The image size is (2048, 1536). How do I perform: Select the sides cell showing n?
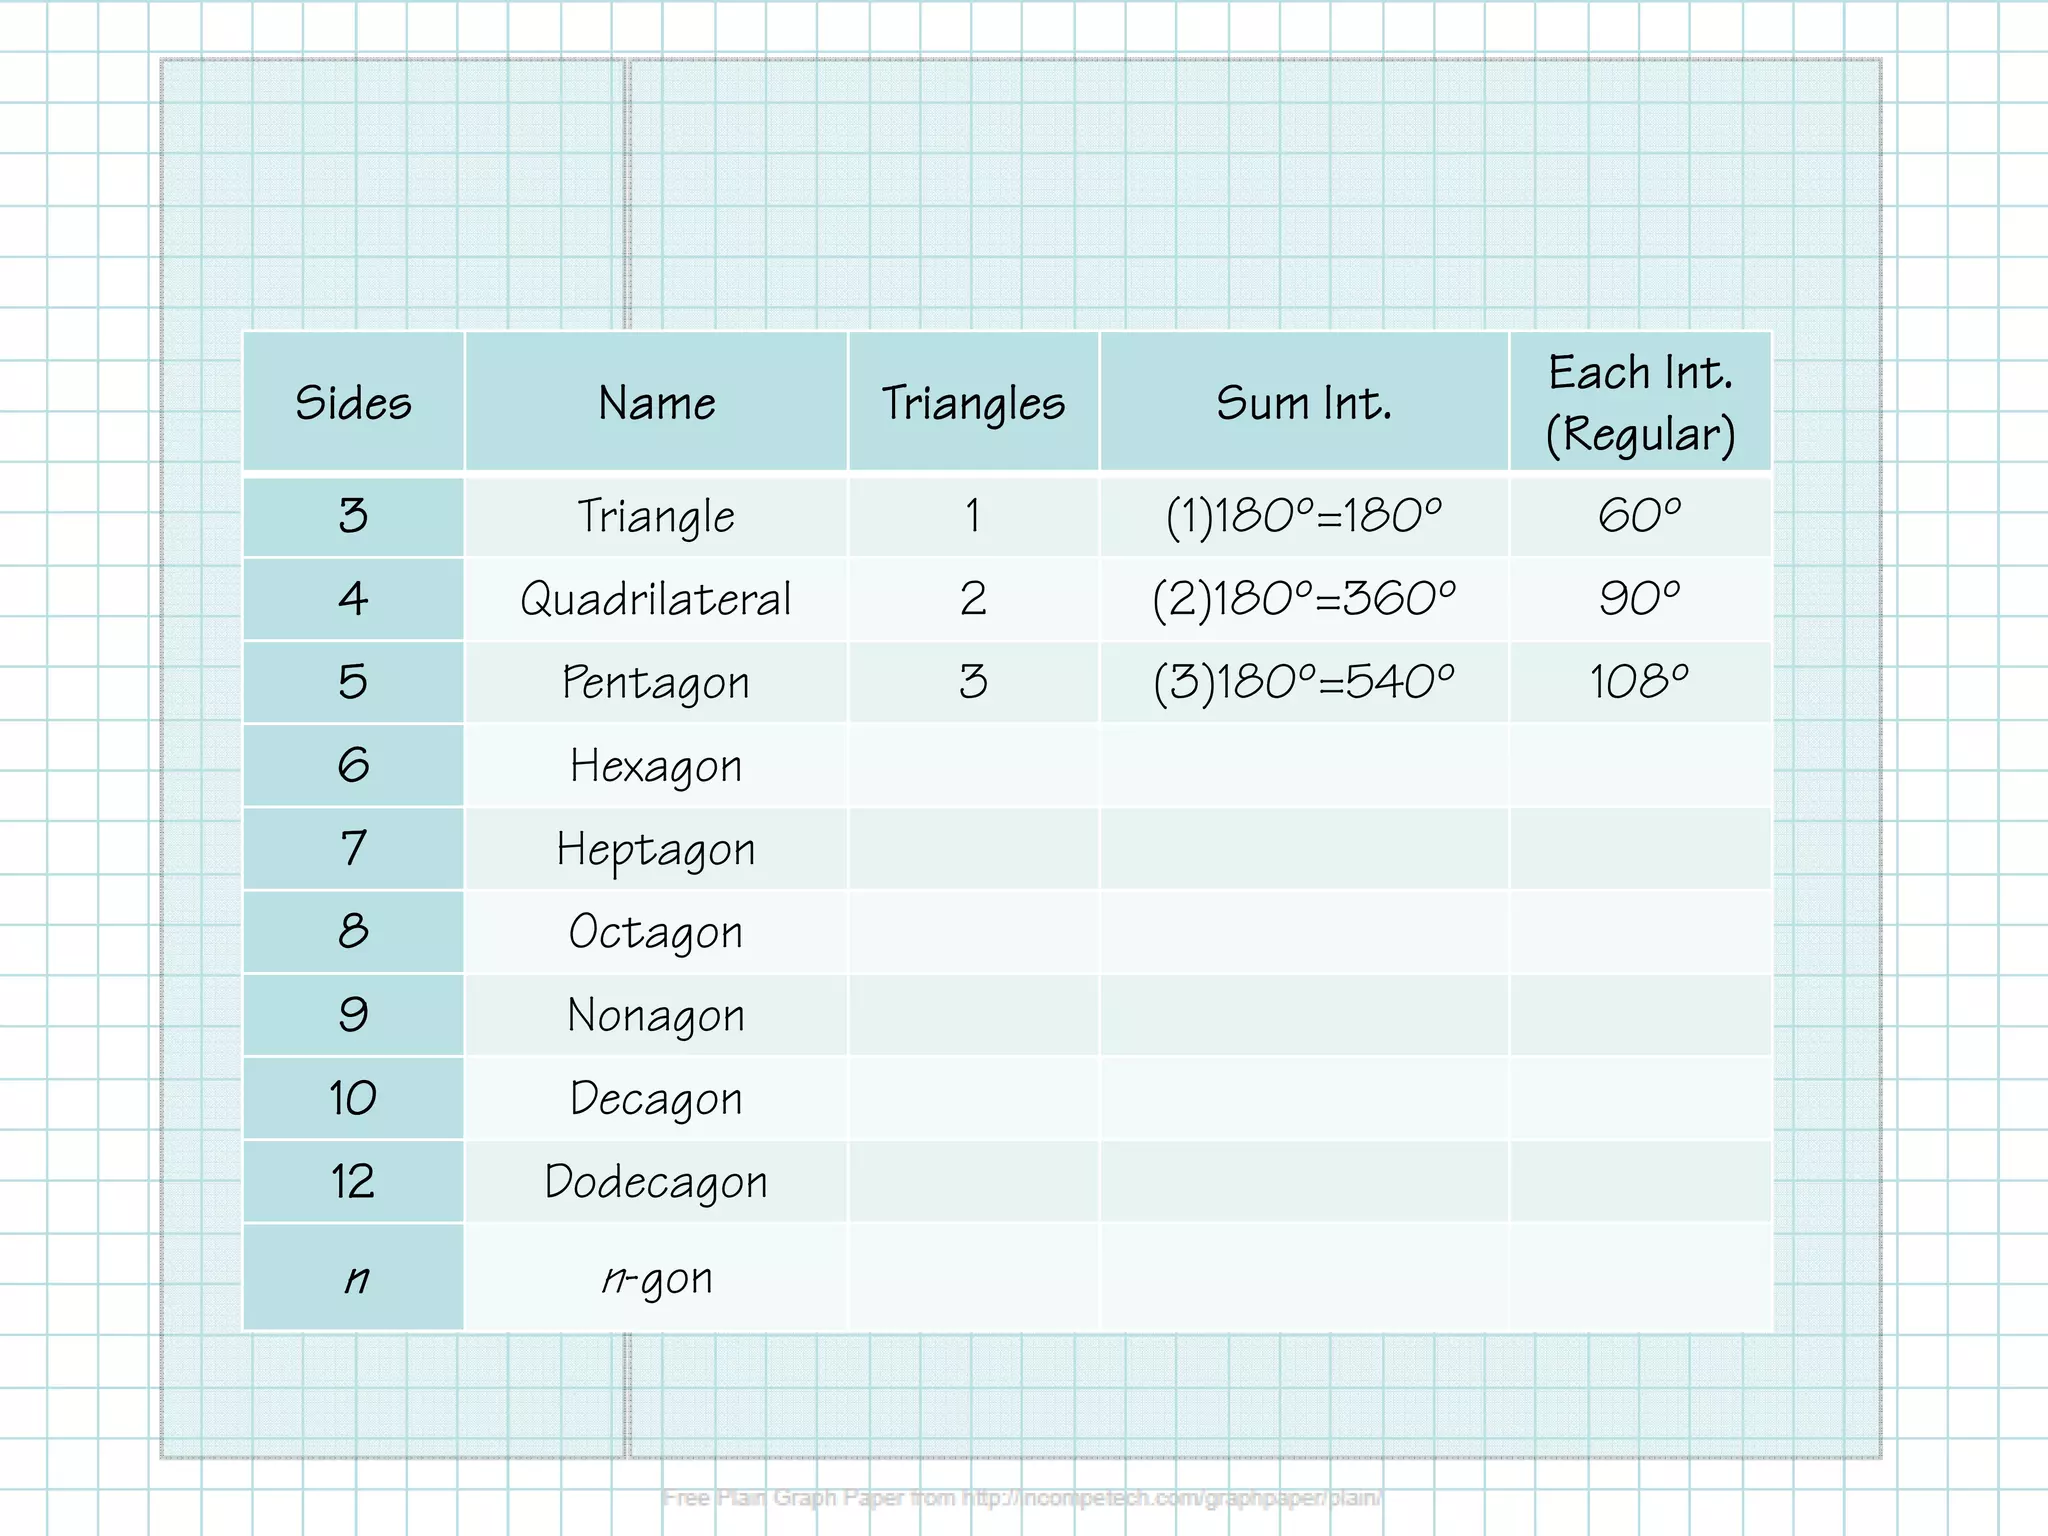pos(354,1277)
